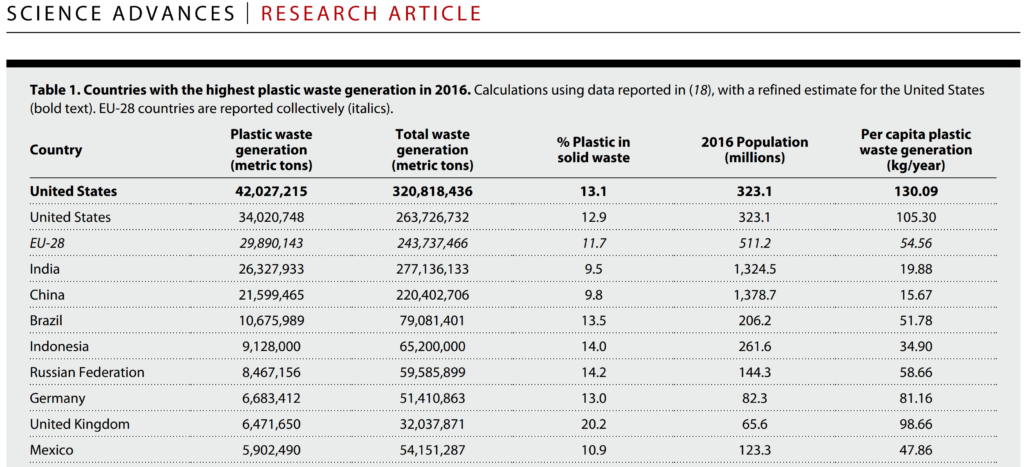1024x467 pixels.
Task: Select the Country column header
Action: [x=56, y=150]
